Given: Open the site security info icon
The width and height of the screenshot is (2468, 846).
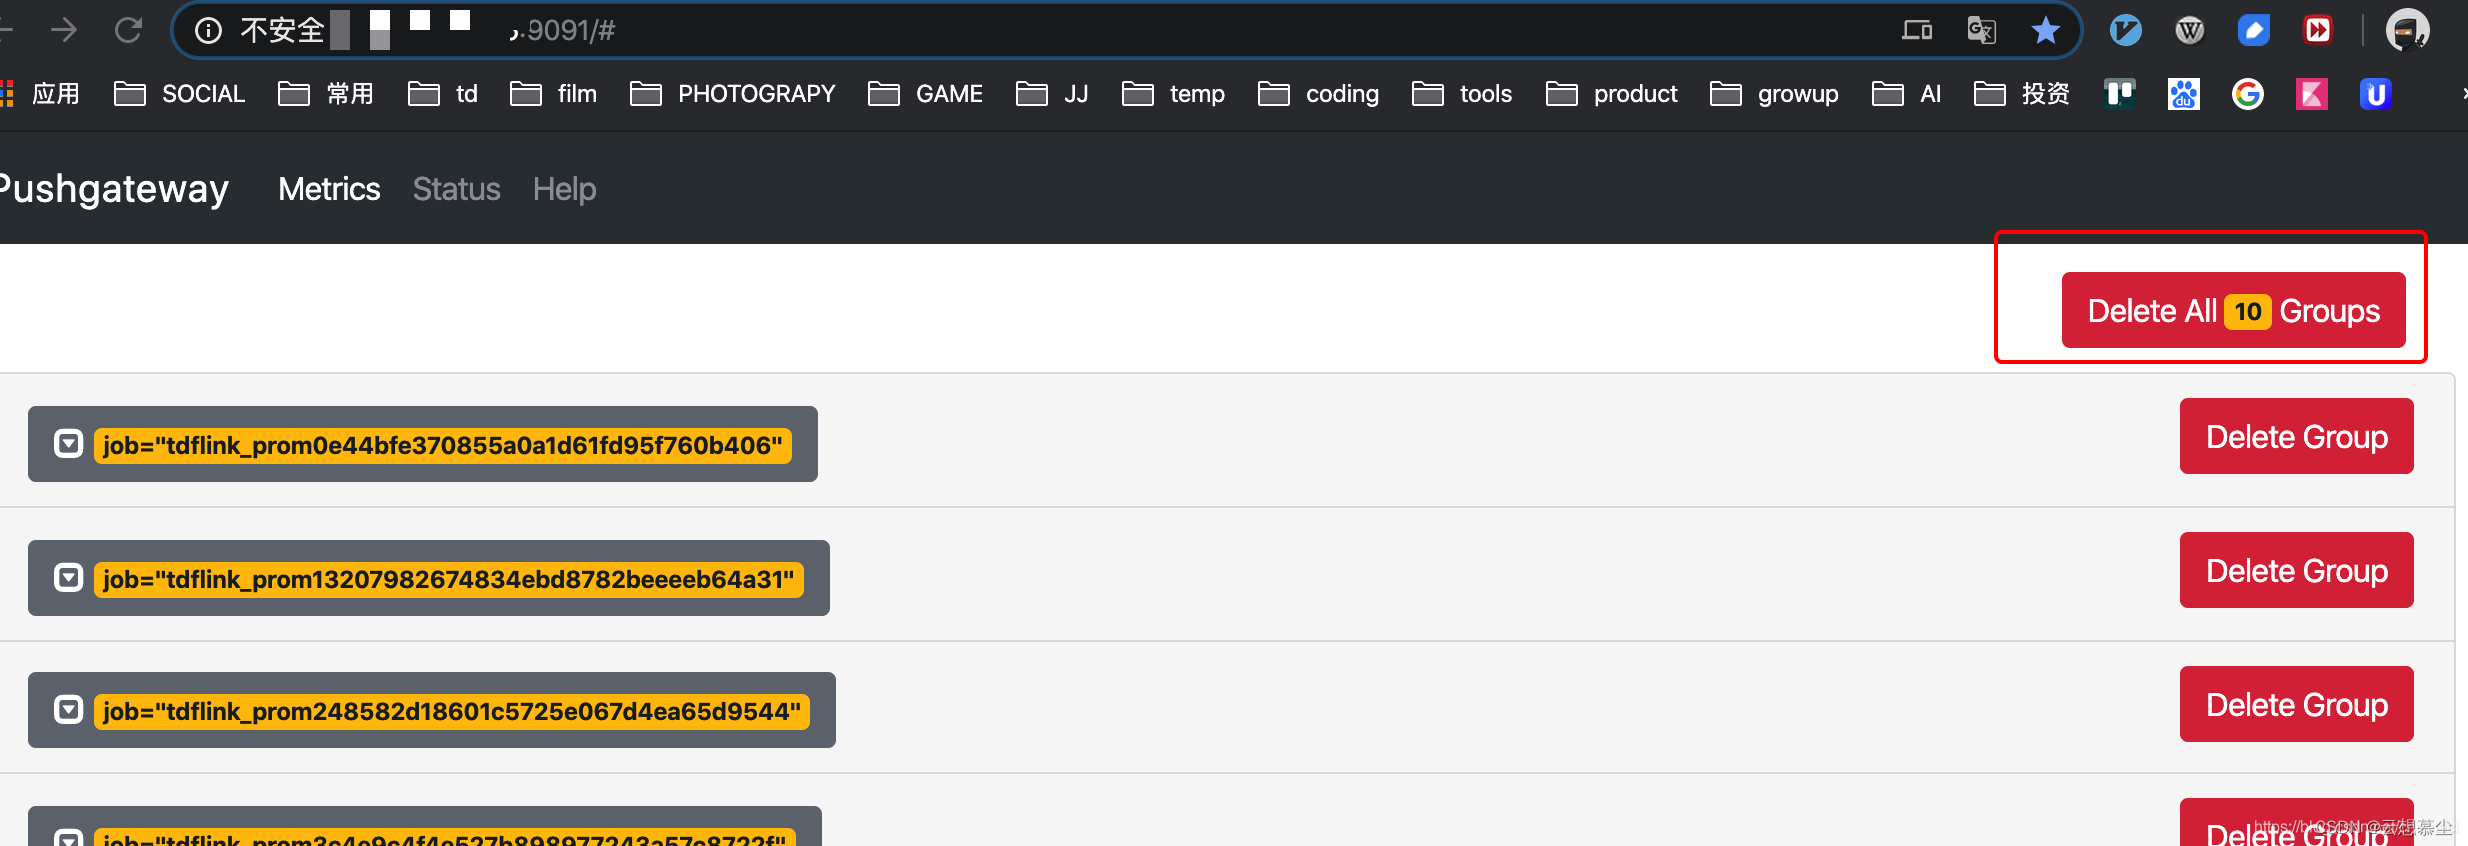Looking at the screenshot, I should coord(208,31).
